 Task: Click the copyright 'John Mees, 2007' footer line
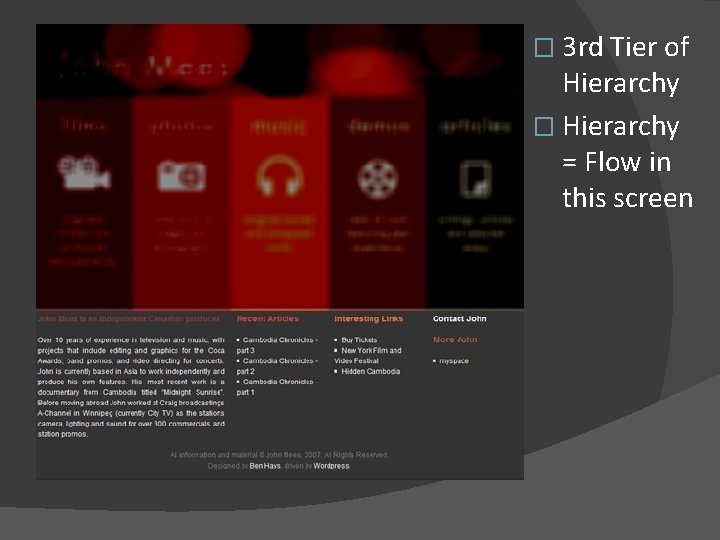tap(279, 455)
